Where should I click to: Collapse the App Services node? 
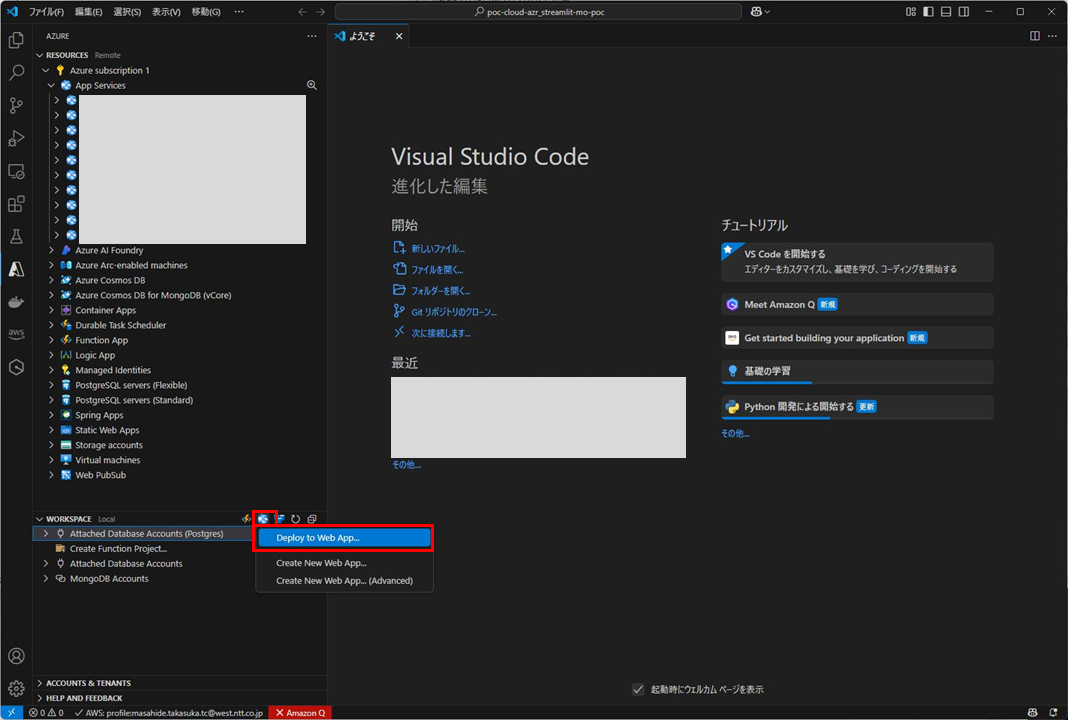pyautogui.click(x=51, y=85)
